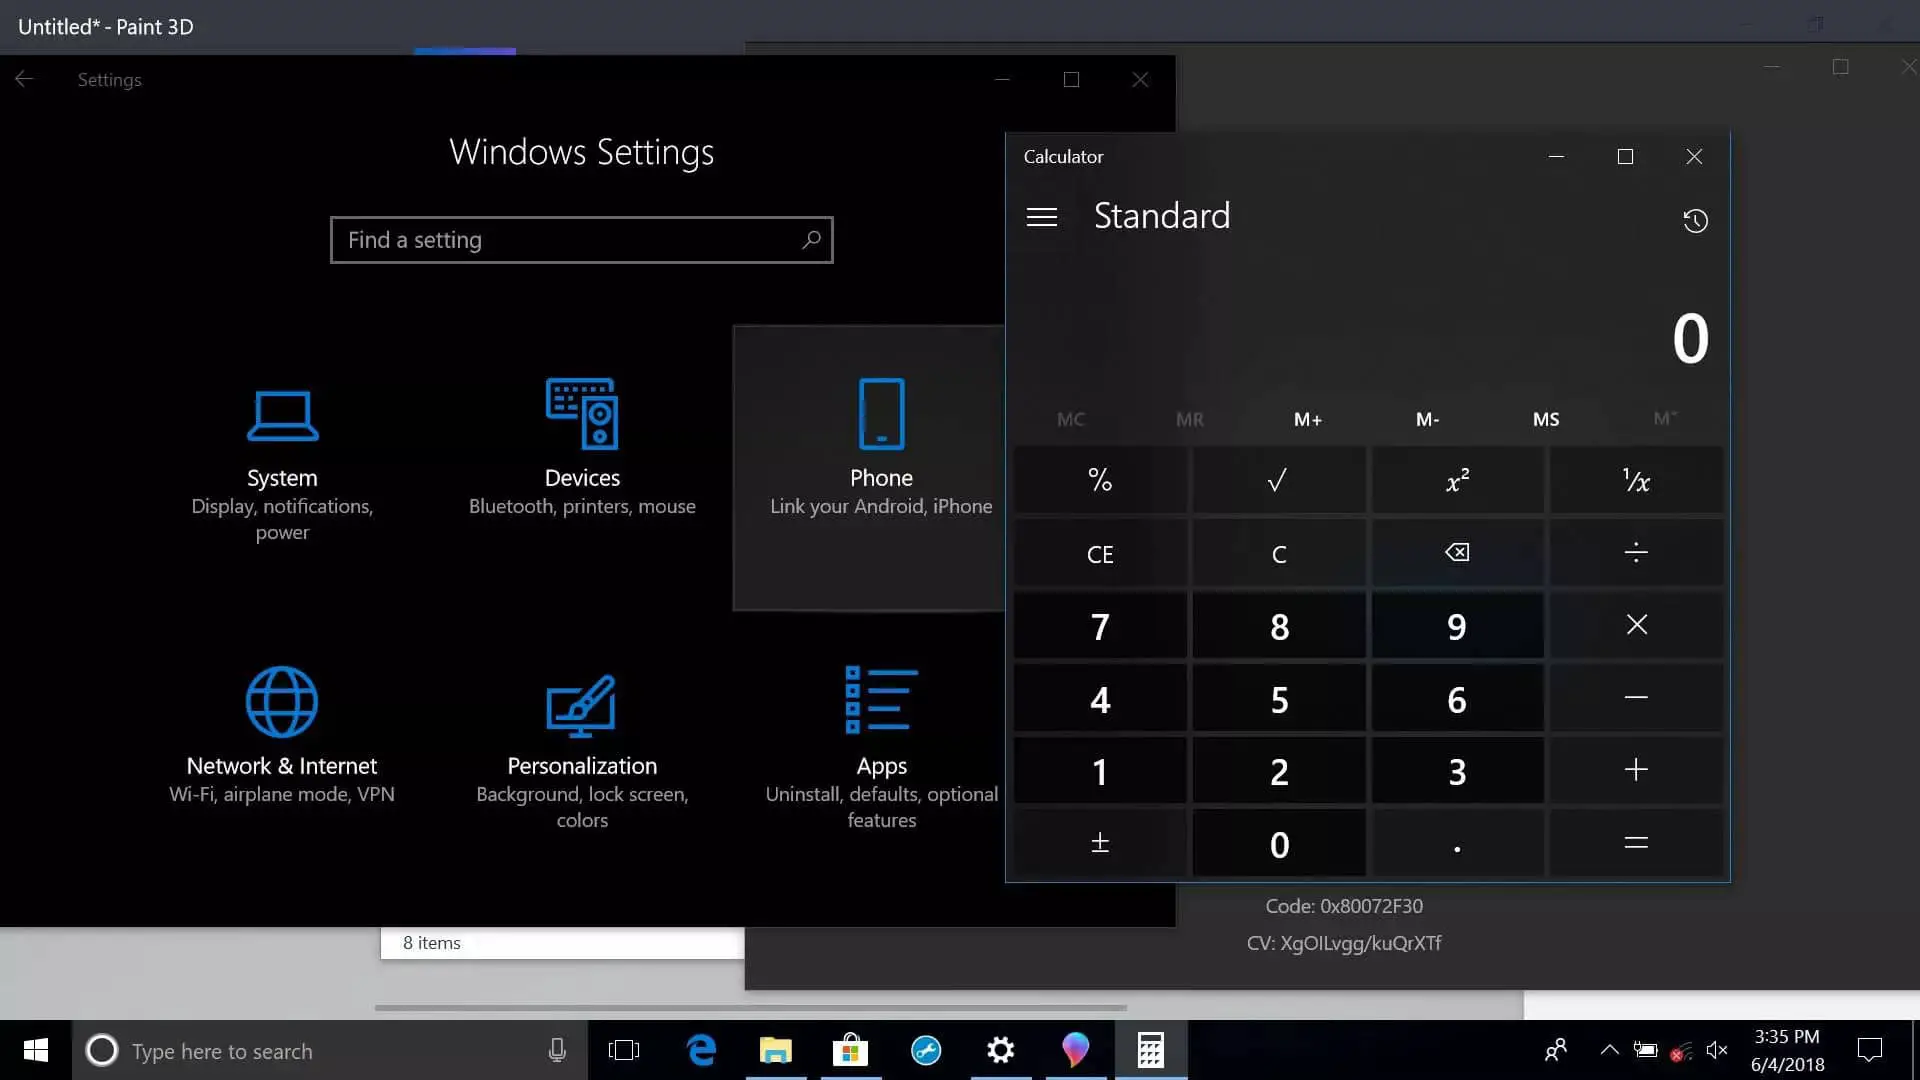
Task: Click the multiply key in Calculator
Action: coord(1636,625)
